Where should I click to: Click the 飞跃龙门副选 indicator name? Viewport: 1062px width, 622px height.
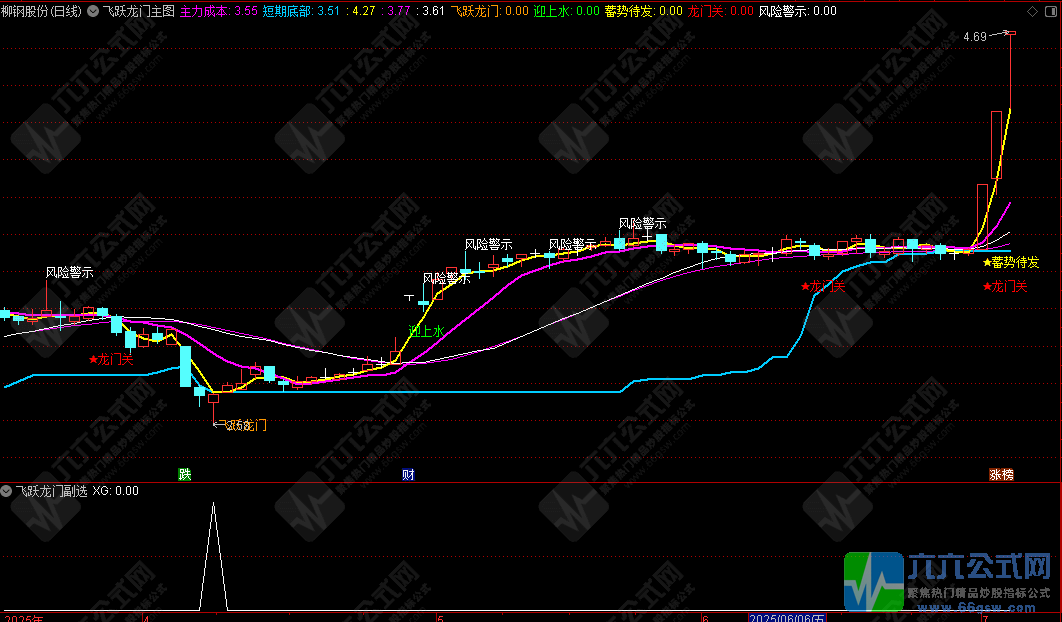pos(51,491)
